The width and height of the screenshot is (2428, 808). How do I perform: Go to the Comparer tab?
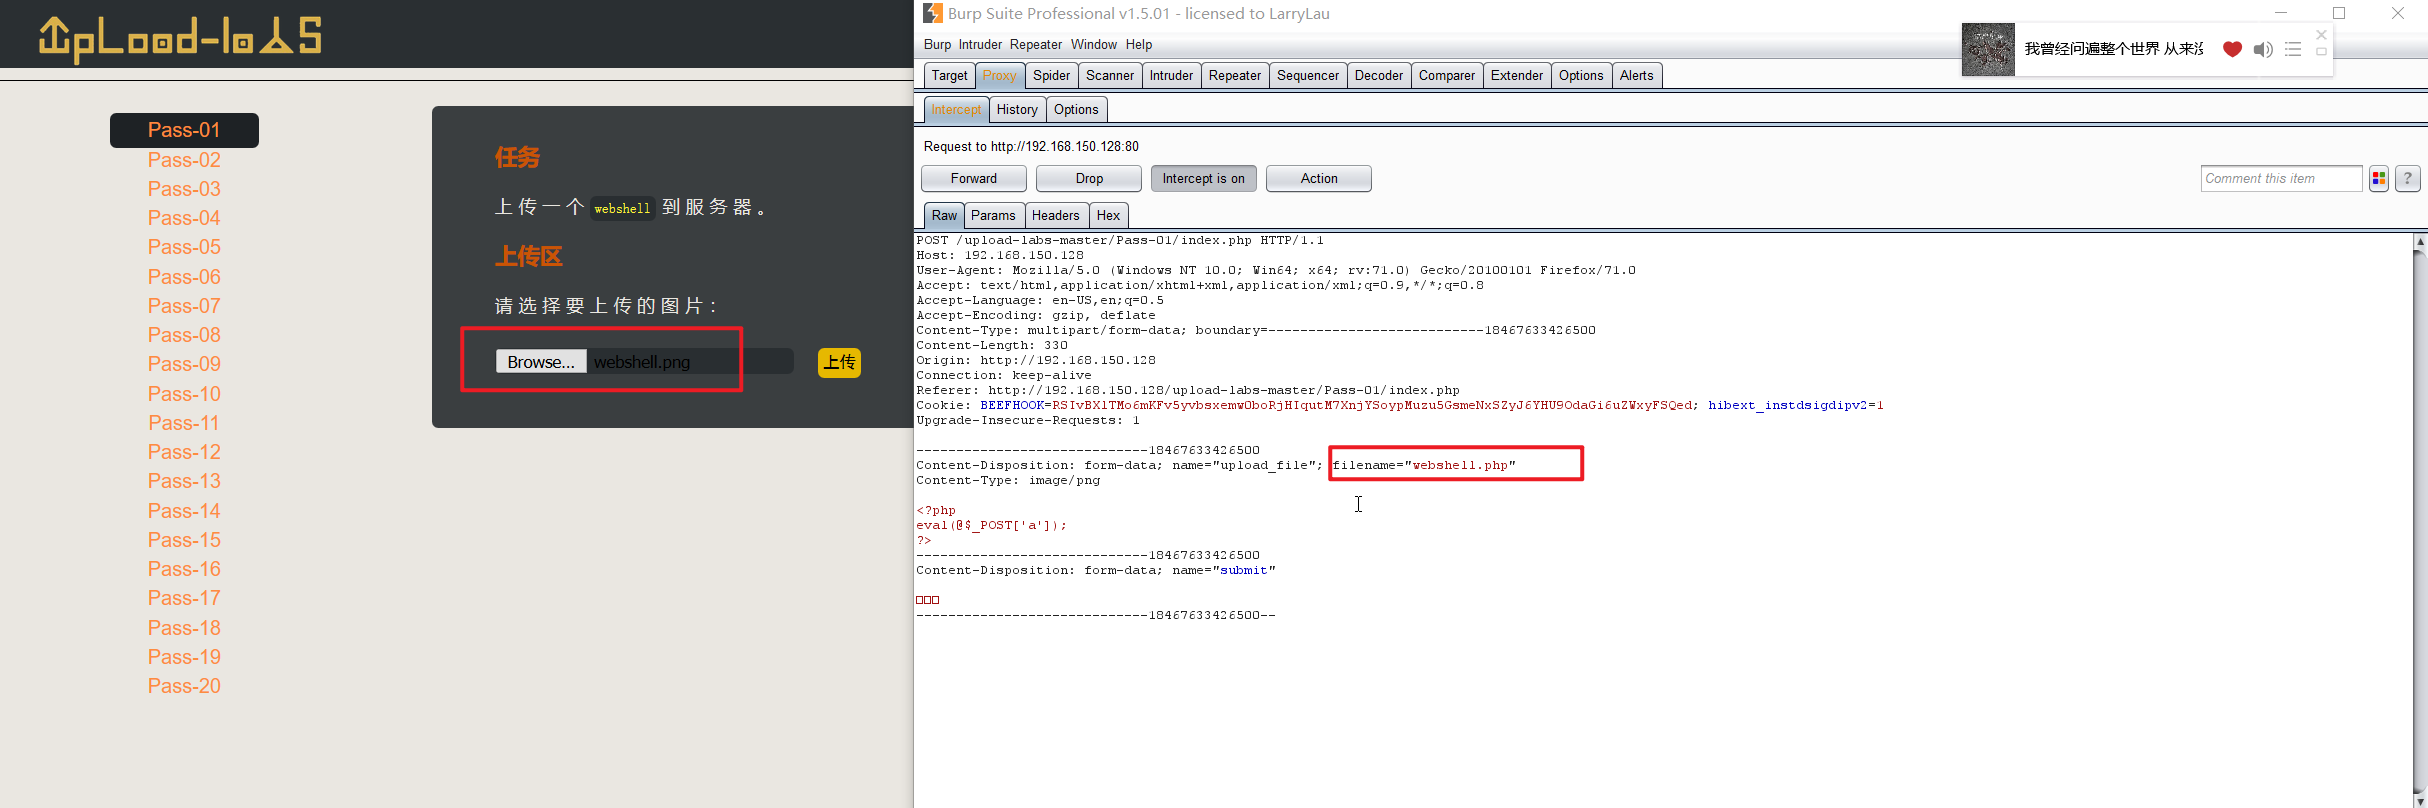tap(1447, 76)
